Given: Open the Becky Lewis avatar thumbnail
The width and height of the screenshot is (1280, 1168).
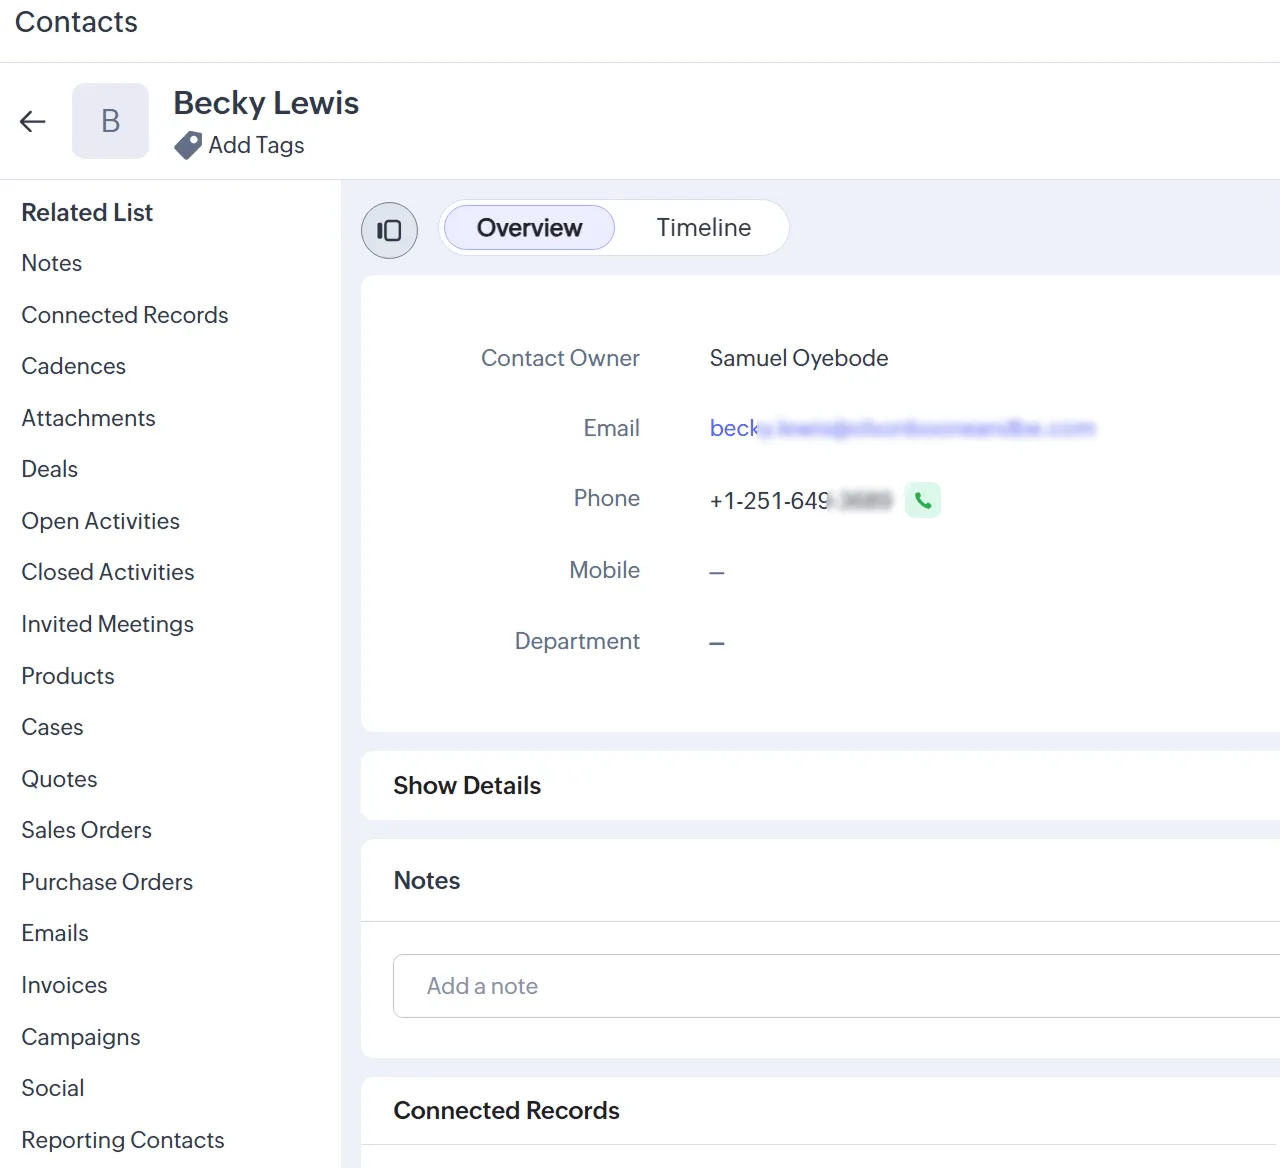Looking at the screenshot, I should click(110, 121).
